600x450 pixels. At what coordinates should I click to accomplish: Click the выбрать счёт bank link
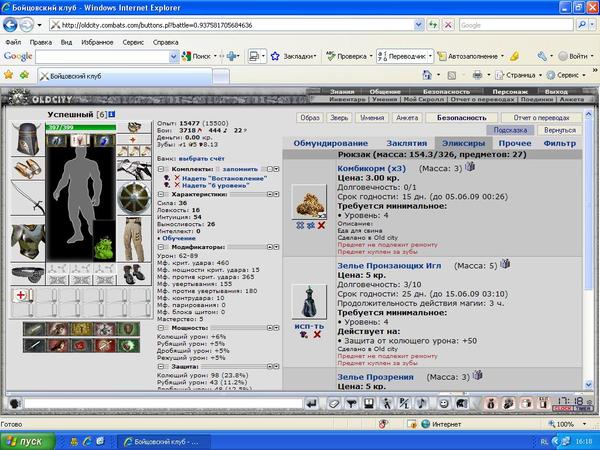pos(201,158)
